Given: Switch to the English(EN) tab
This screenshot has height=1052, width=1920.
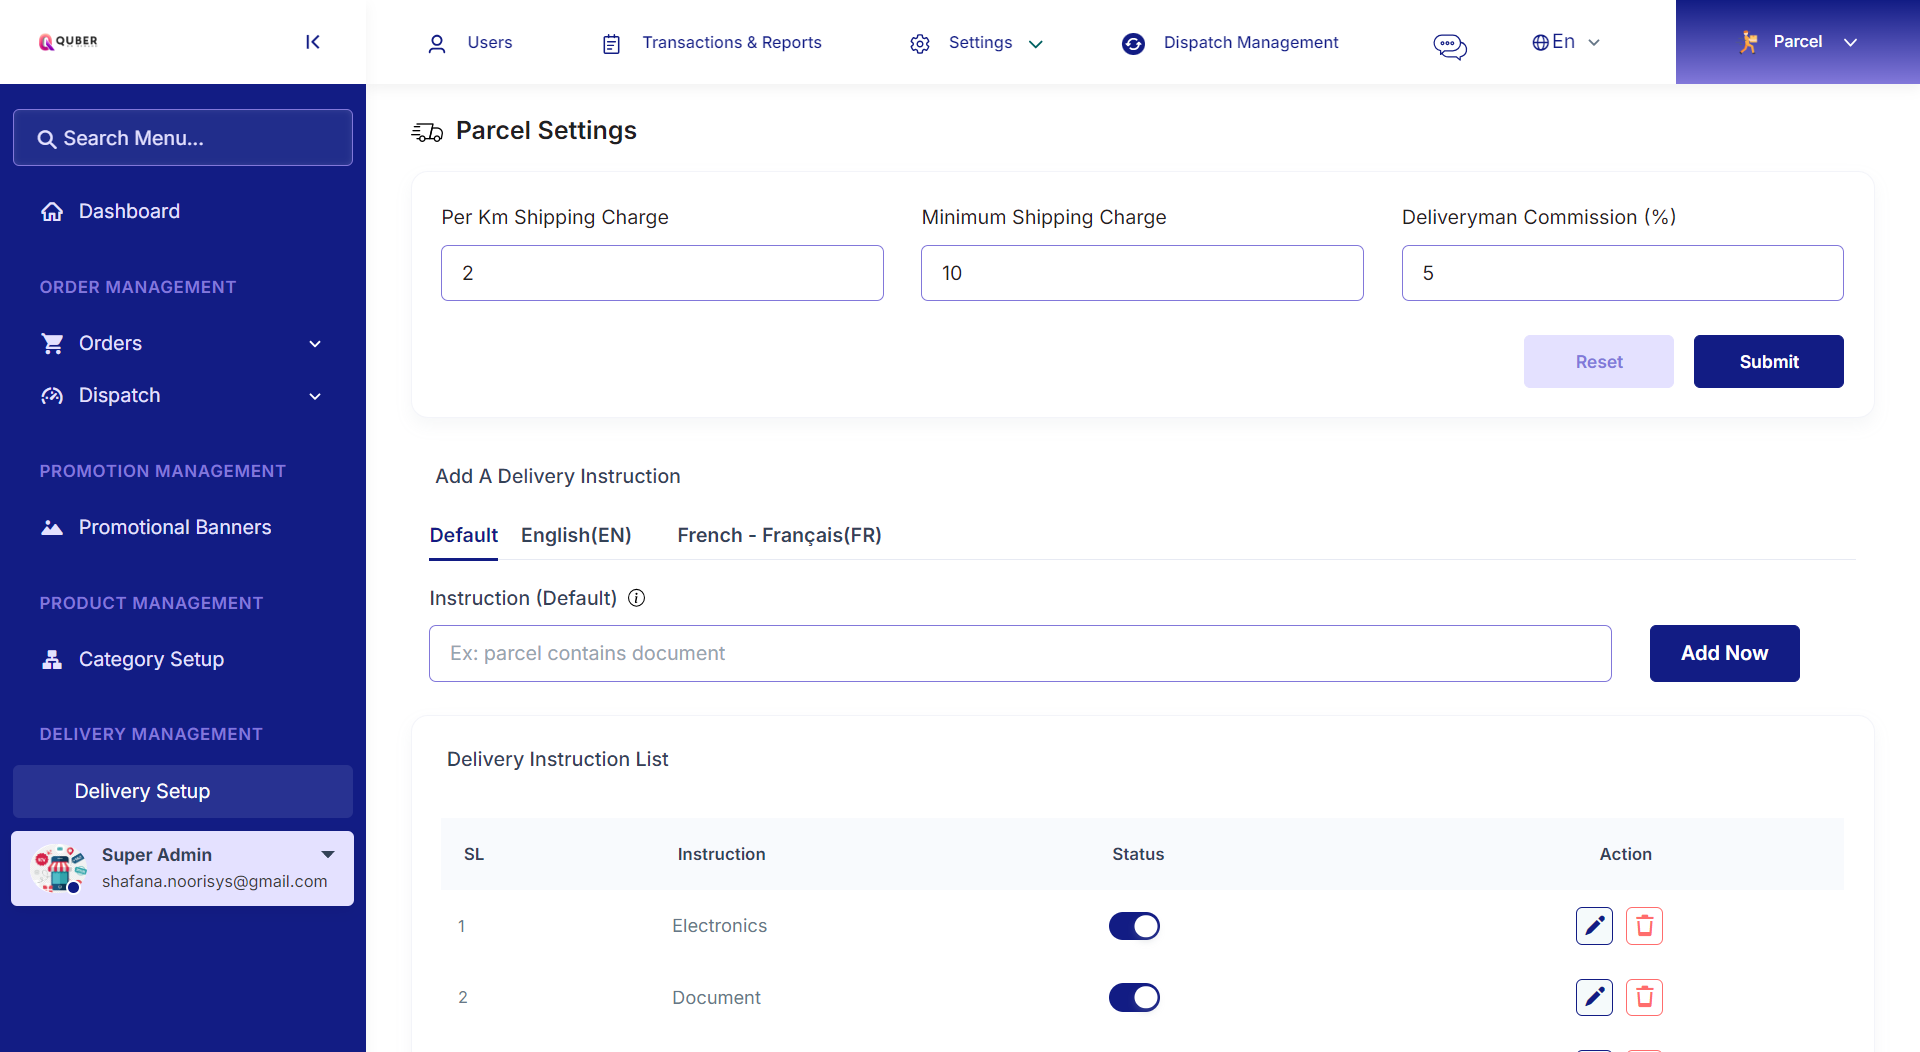Looking at the screenshot, I should (x=575, y=535).
